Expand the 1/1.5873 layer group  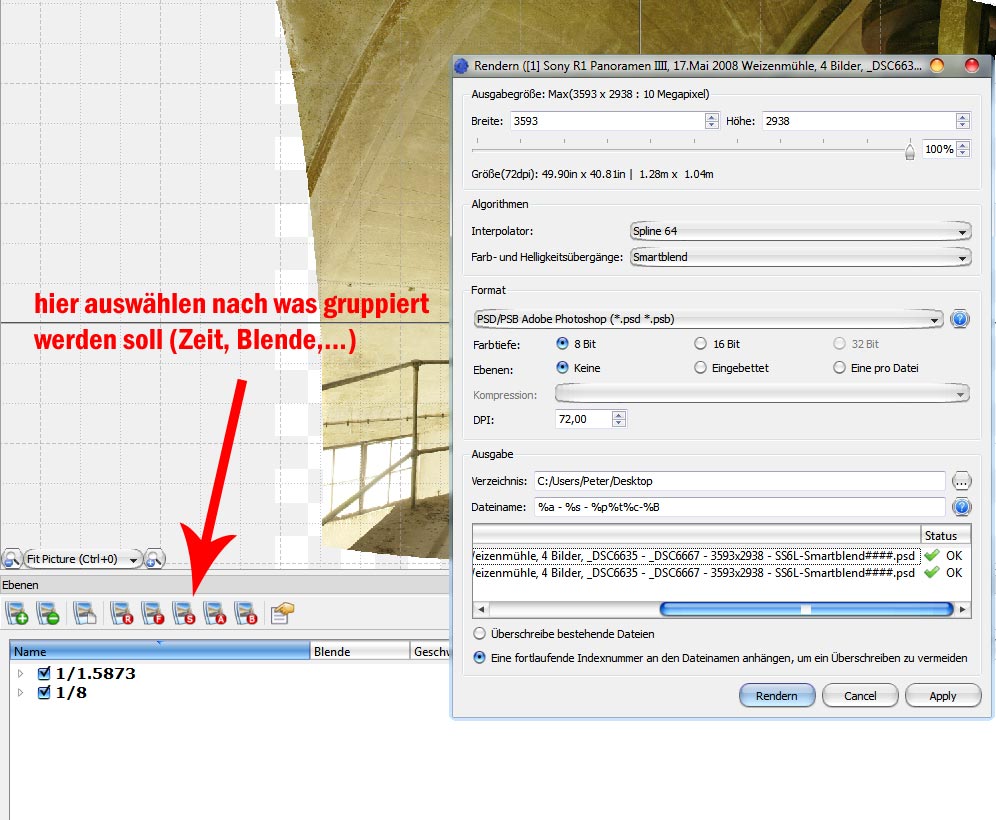(20, 674)
